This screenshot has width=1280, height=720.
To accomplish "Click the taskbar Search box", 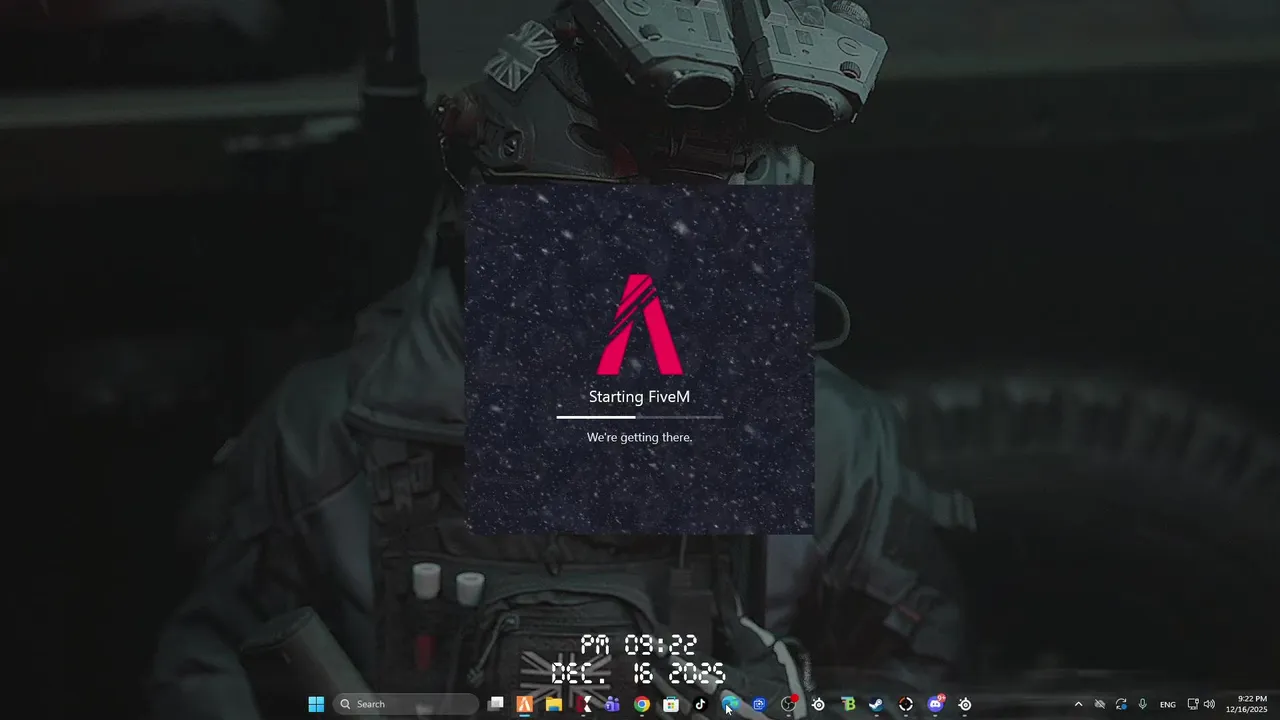I will 405,704.
